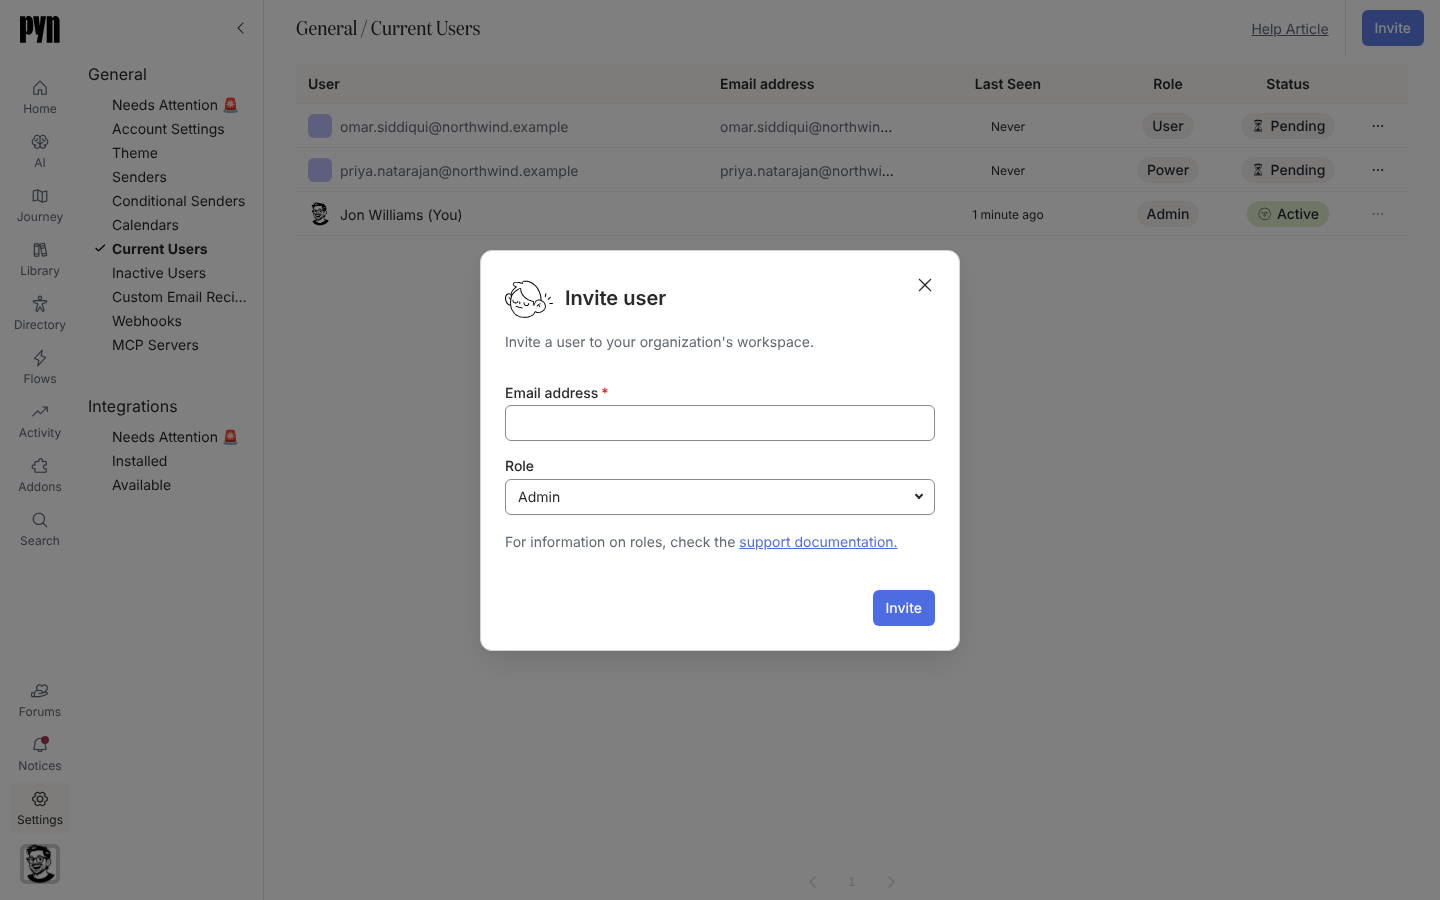The height and width of the screenshot is (900, 1440).
Task: Submit the Invite button in dialog
Action: tap(904, 608)
